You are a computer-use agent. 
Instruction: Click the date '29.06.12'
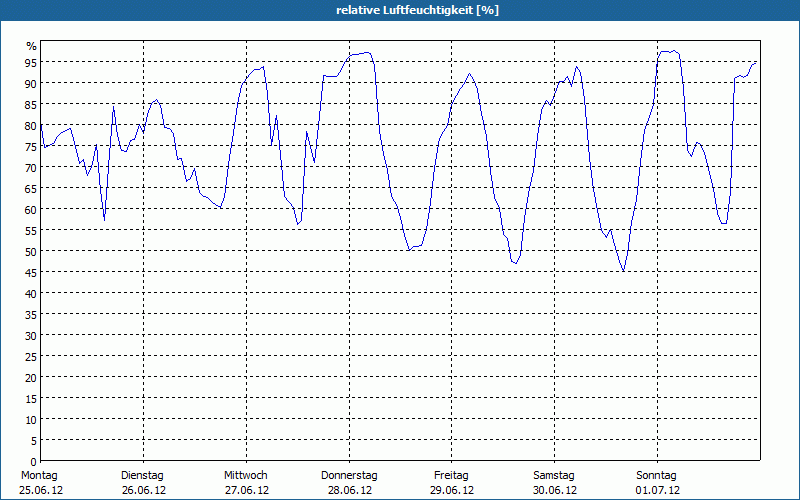[x=452, y=491]
